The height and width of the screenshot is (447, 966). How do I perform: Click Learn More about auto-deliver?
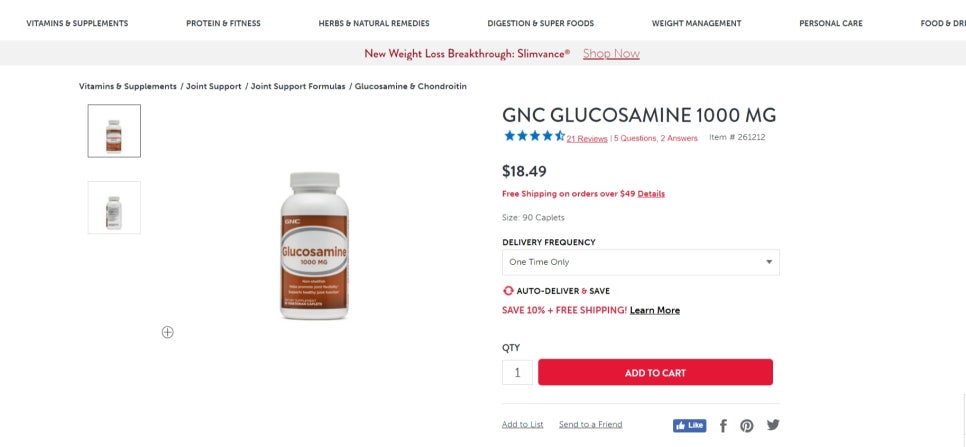coord(655,311)
